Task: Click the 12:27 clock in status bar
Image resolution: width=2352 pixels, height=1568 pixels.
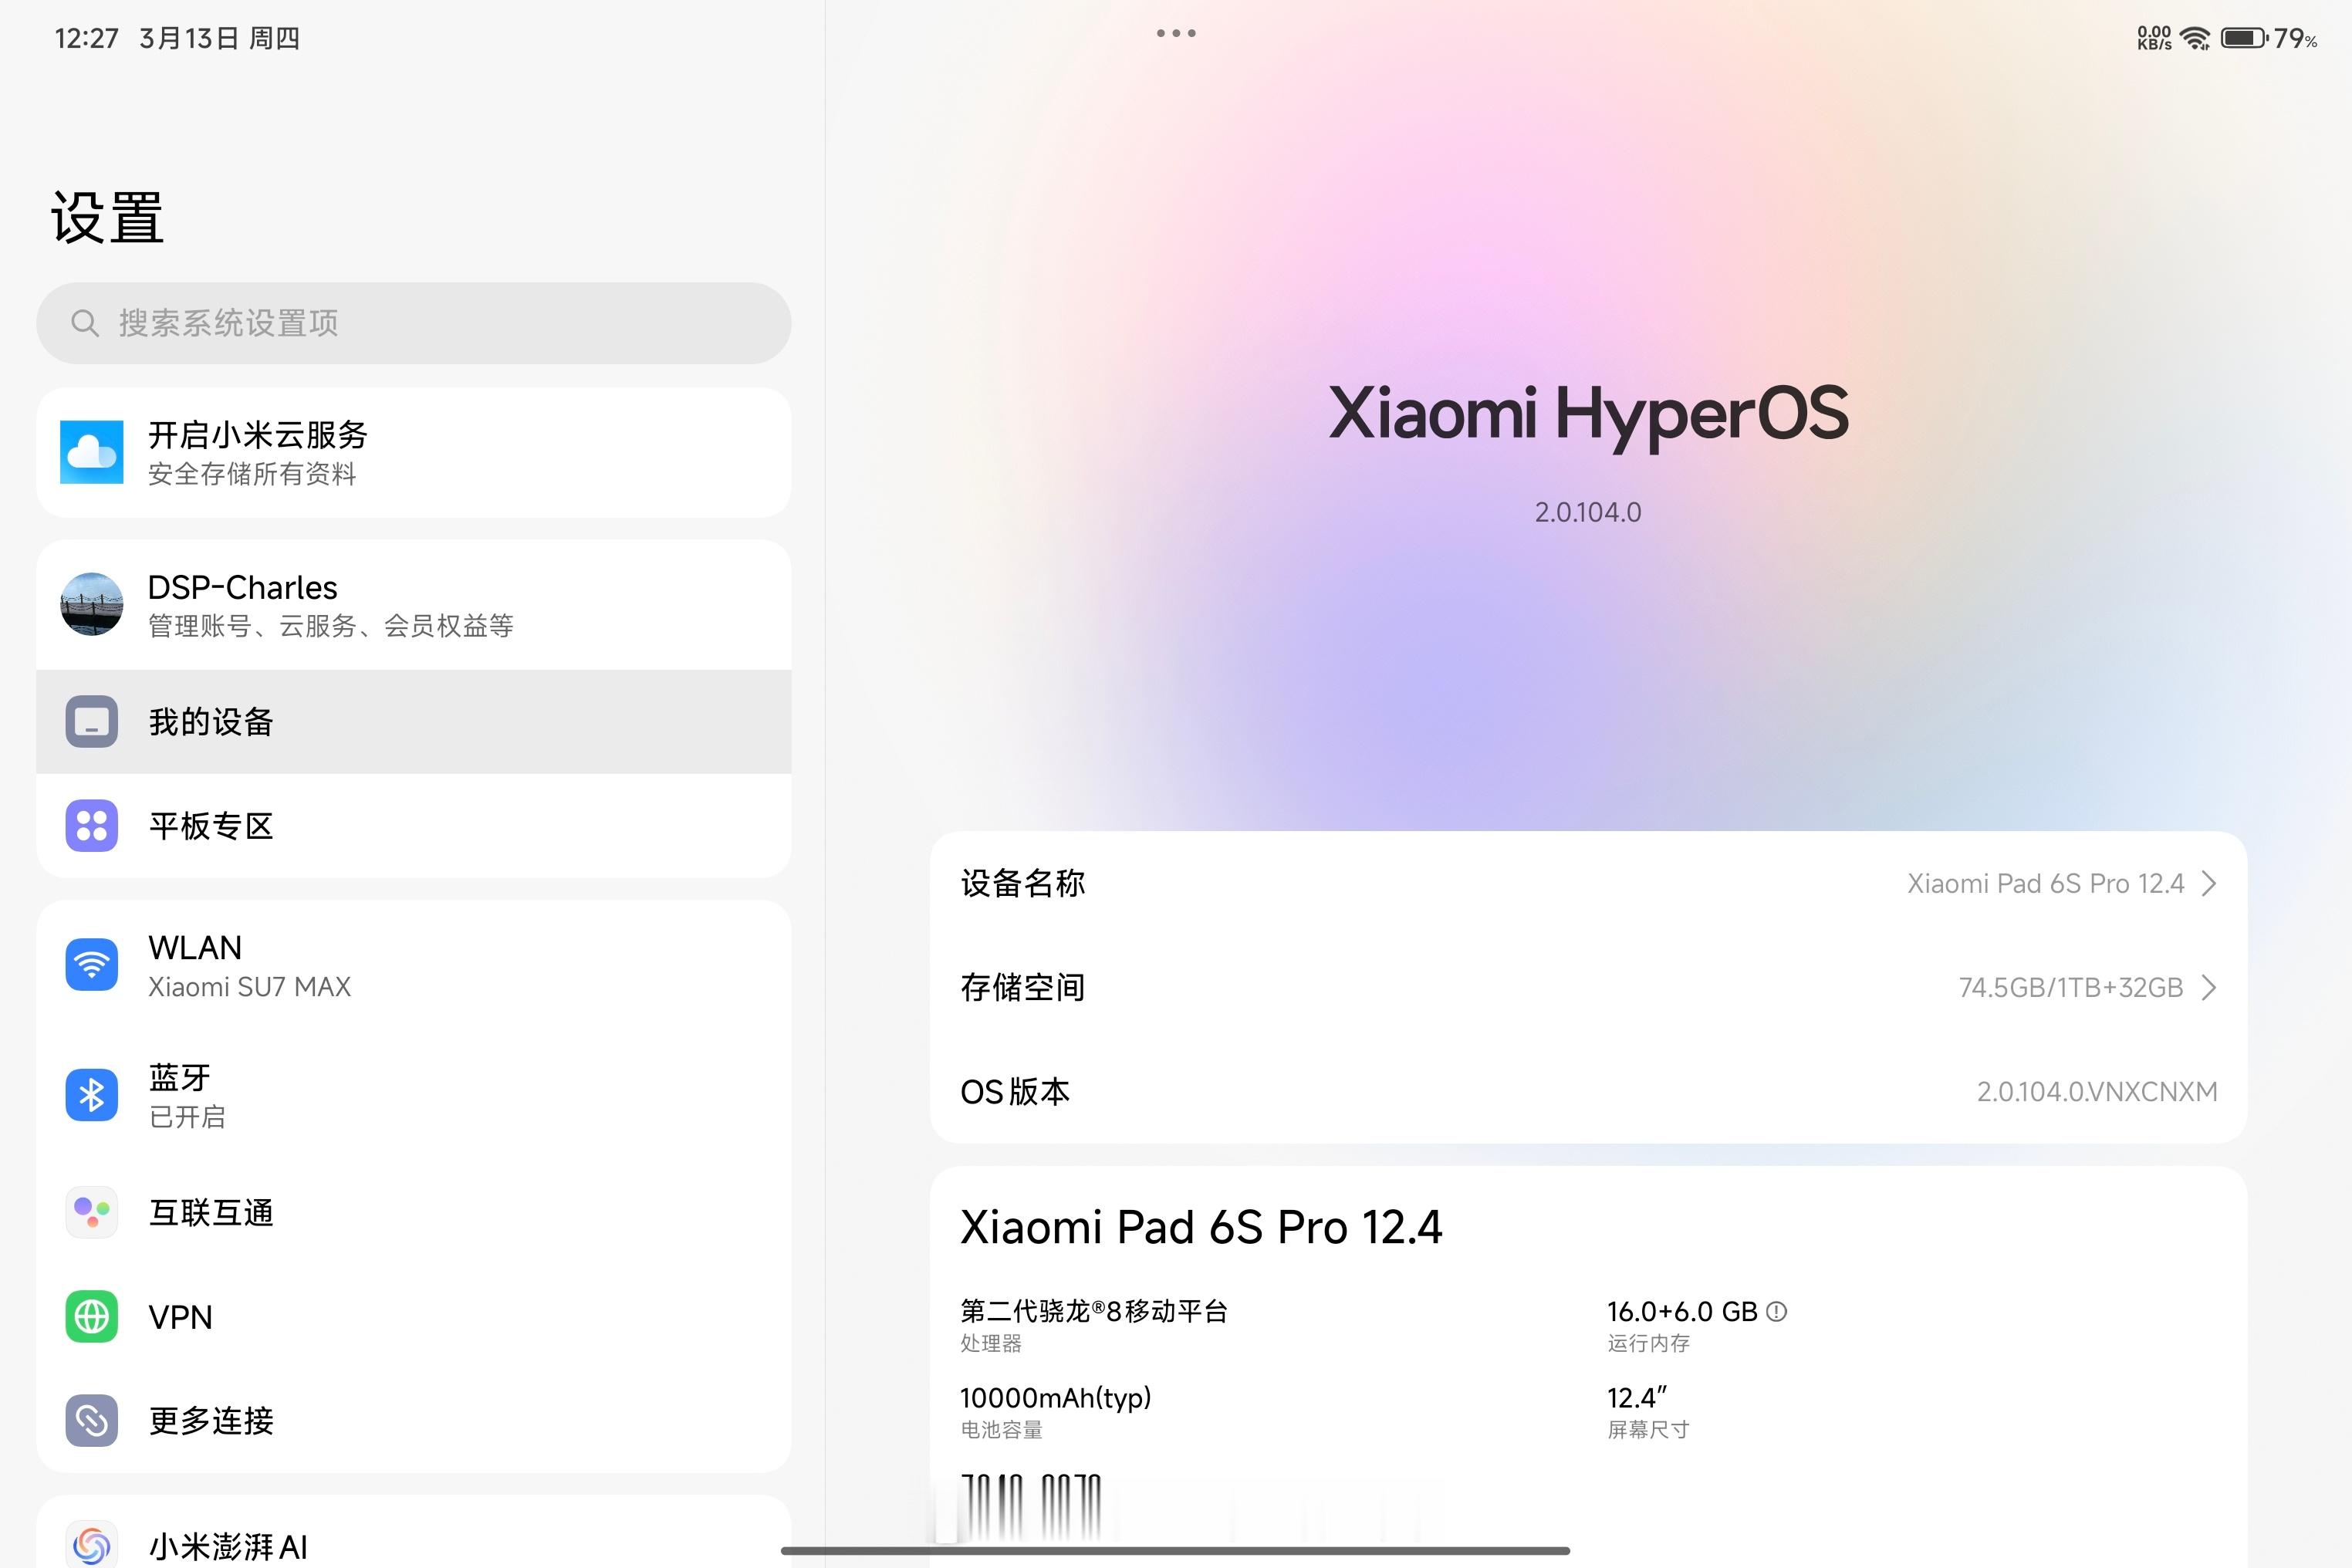Action: (x=86, y=38)
